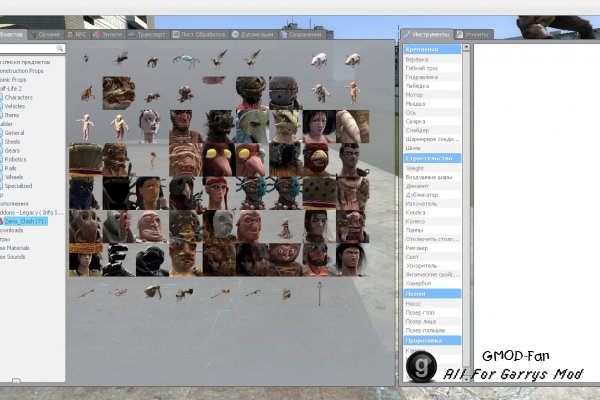Spawn the turquoise spider creature model
Viewport: 600px width, 400px height.
pos(186,60)
